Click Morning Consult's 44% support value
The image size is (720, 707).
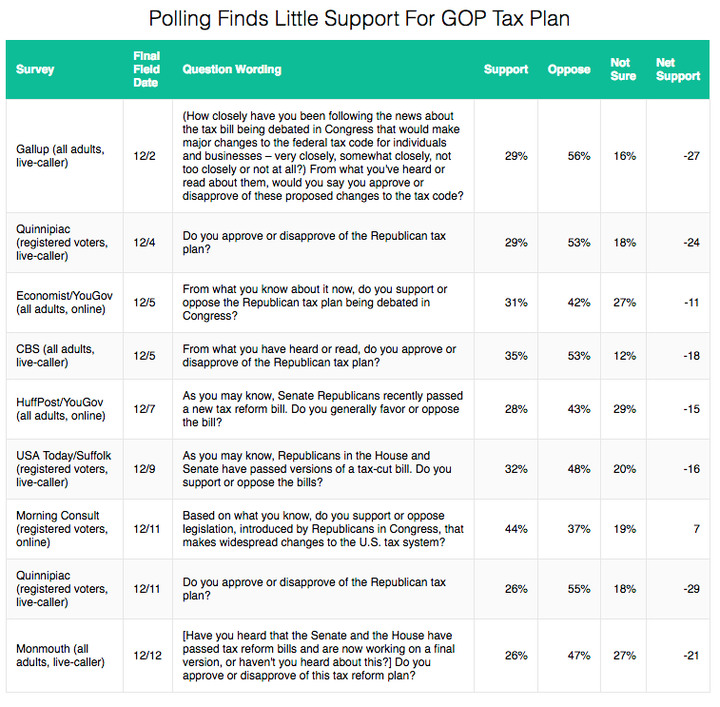coord(516,529)
